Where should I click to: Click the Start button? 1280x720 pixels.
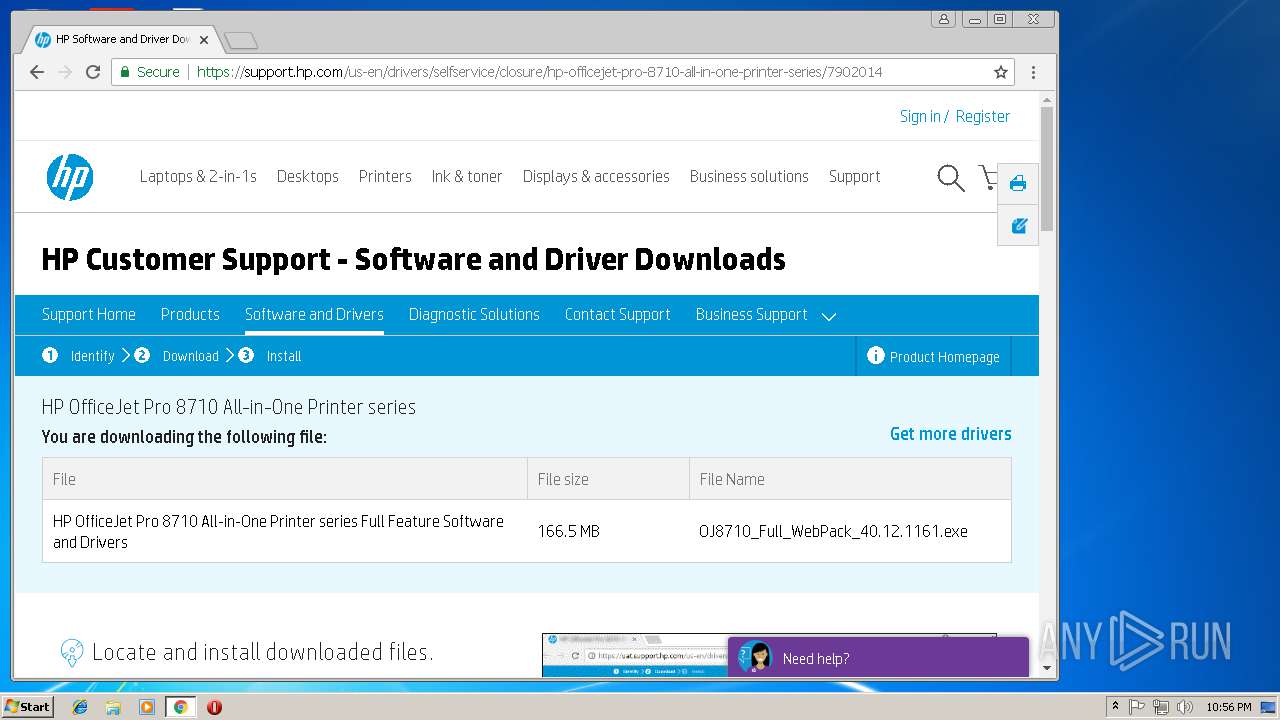28,707
